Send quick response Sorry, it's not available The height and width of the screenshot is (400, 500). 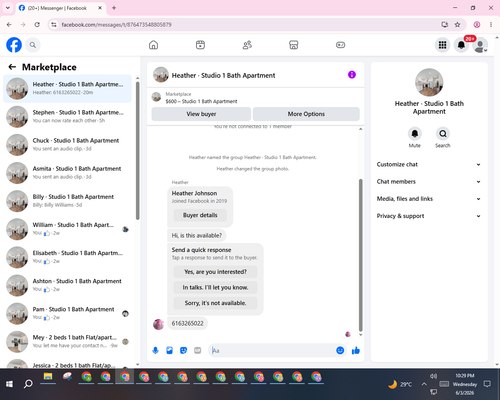[215, 303]
